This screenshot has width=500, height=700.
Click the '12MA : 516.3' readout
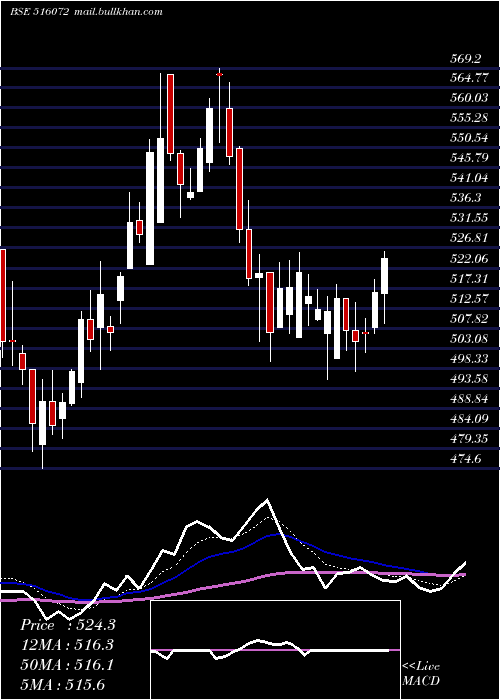coord(67,645)
